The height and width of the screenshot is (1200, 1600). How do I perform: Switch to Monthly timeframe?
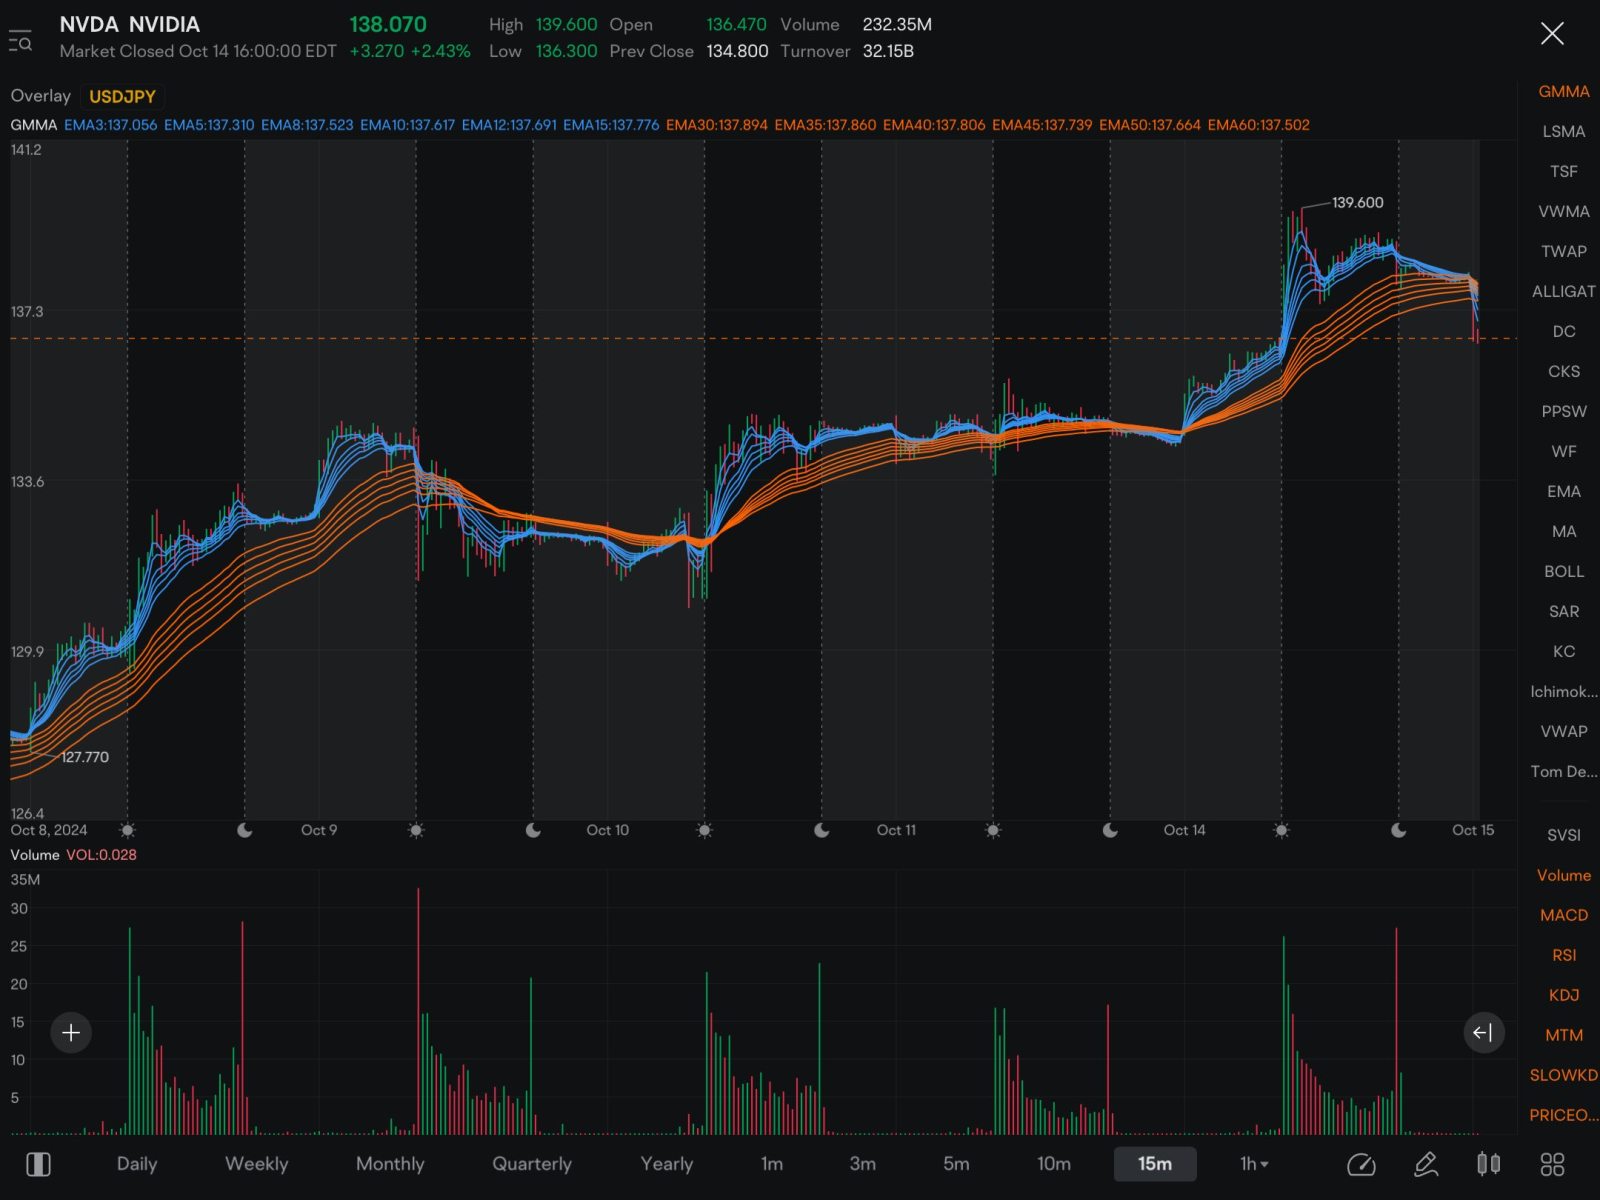coord(390,1164)
